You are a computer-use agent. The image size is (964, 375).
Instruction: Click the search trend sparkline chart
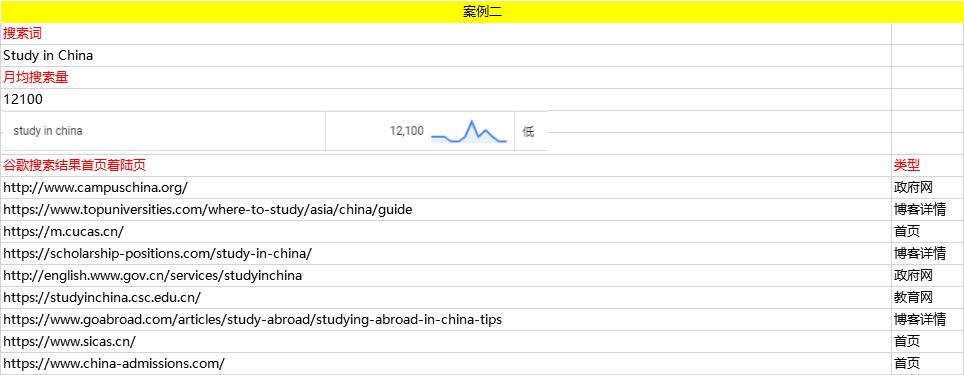(x=469, y=132)
